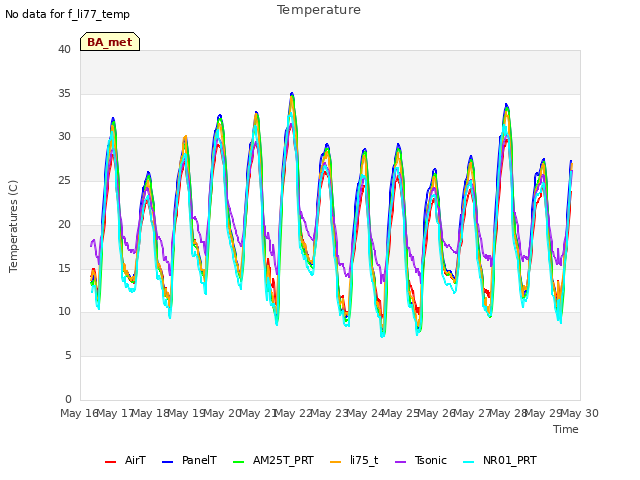
Task: Click the 40 y-axis tick value
Action: click(64, 49)
